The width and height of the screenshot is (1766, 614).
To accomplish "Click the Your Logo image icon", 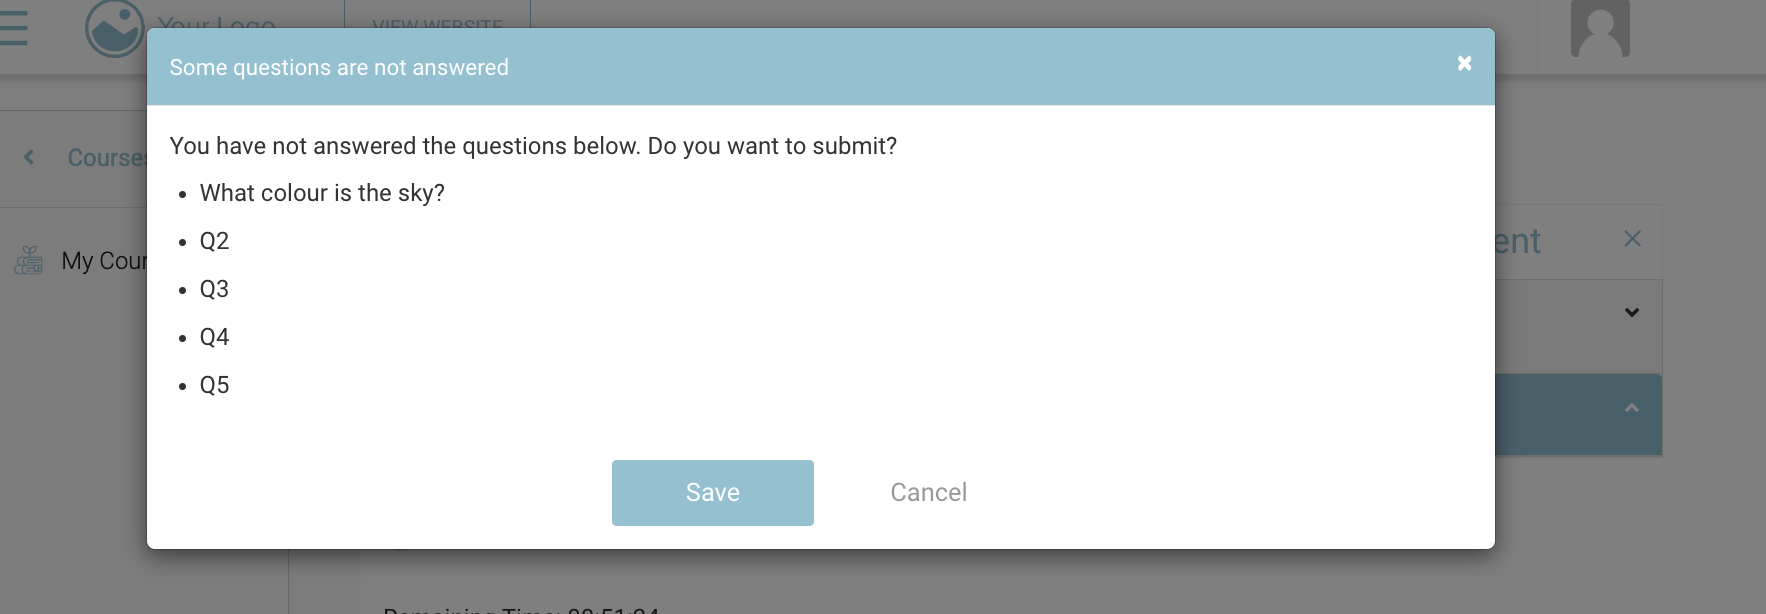I will point(113,27).
